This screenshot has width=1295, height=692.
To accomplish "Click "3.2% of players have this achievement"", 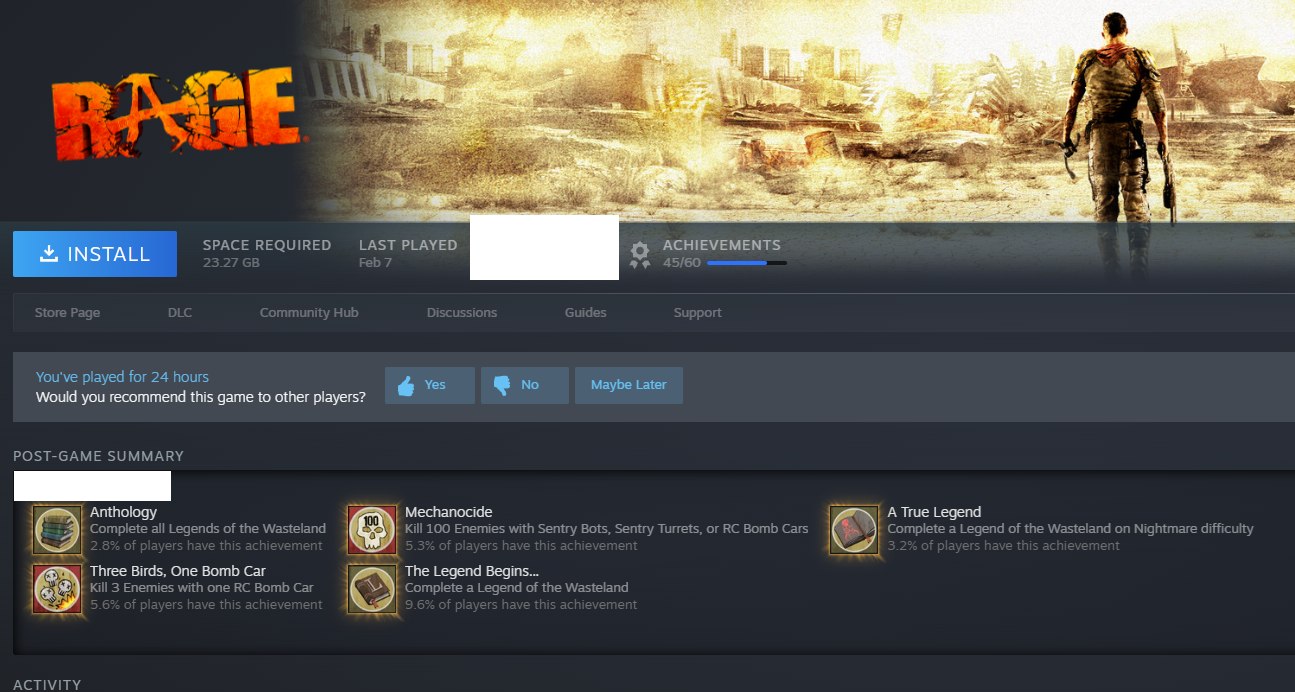I will tap(1003, 546).
